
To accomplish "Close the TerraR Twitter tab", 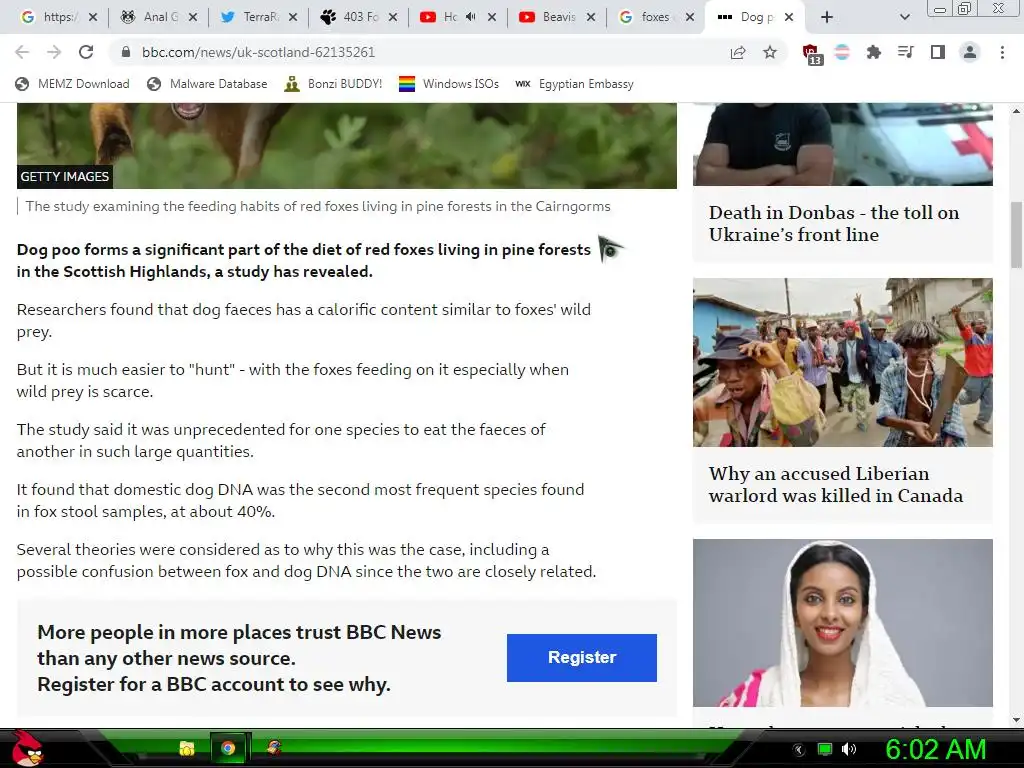I will click(293, 18).
